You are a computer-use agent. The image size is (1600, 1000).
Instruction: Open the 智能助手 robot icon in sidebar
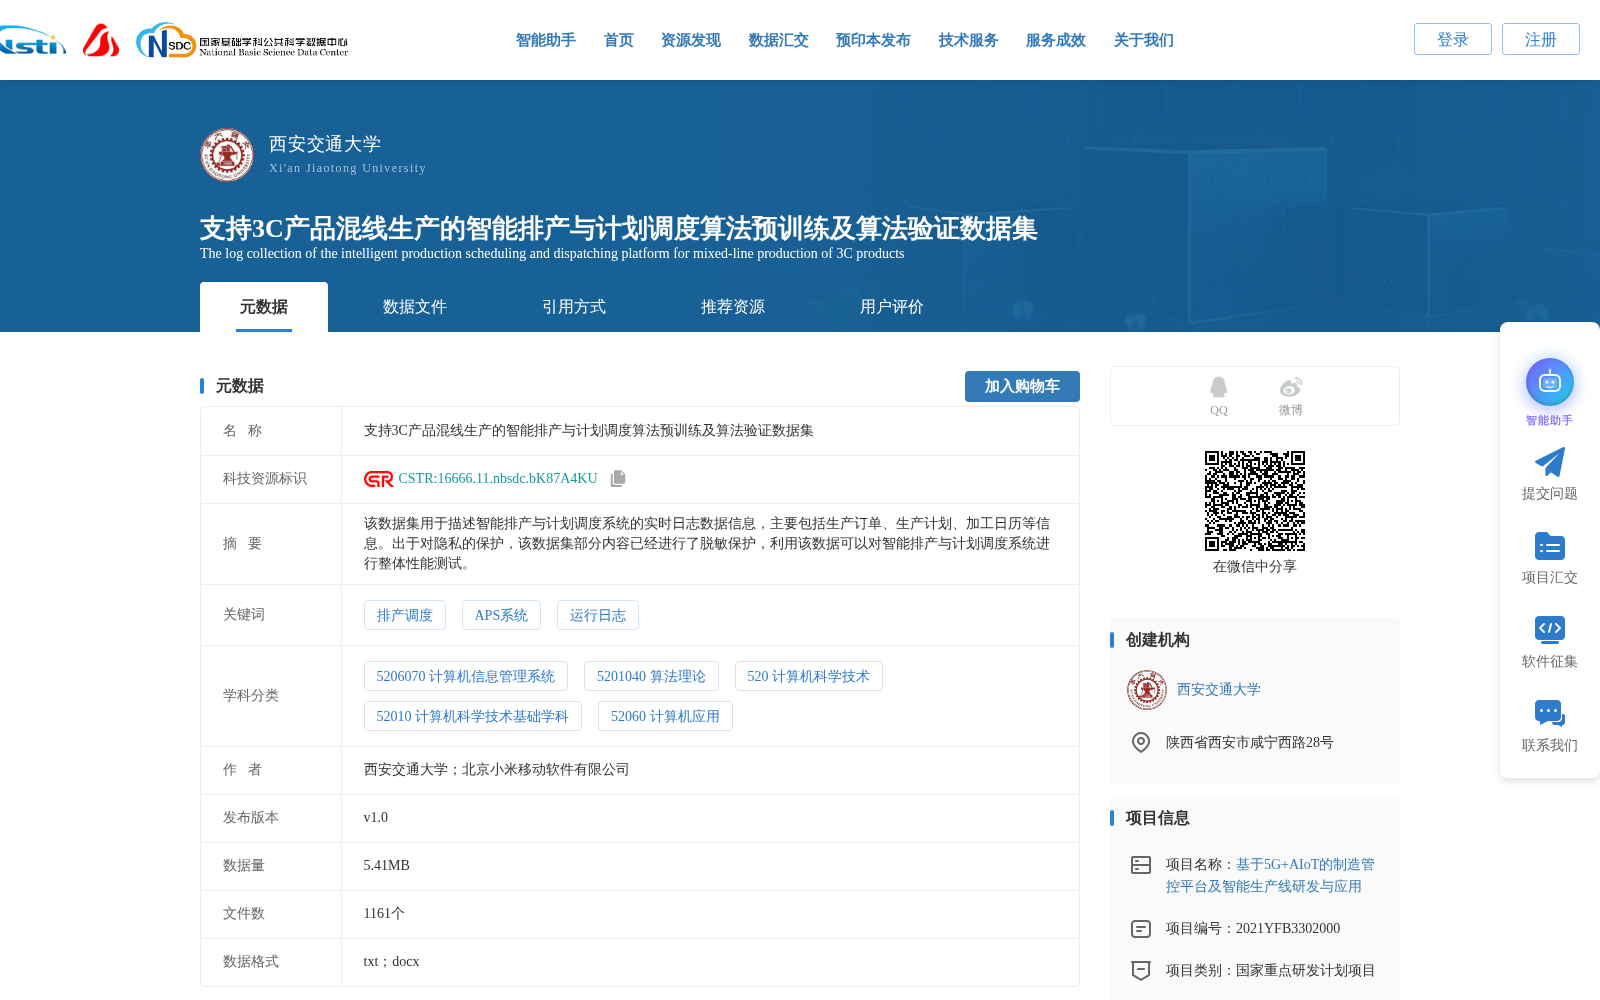click(x=1550, y=382)
